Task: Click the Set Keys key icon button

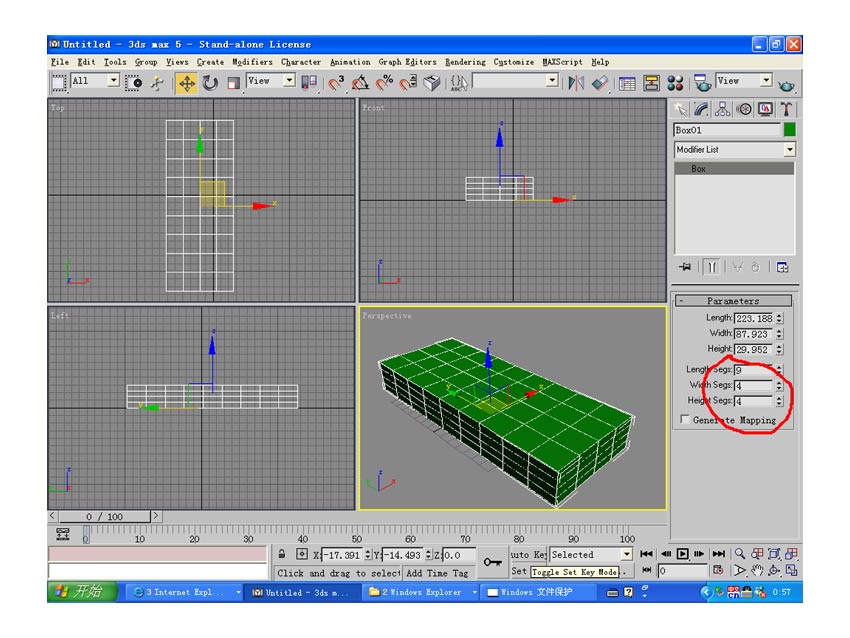Action: [493, 562]
